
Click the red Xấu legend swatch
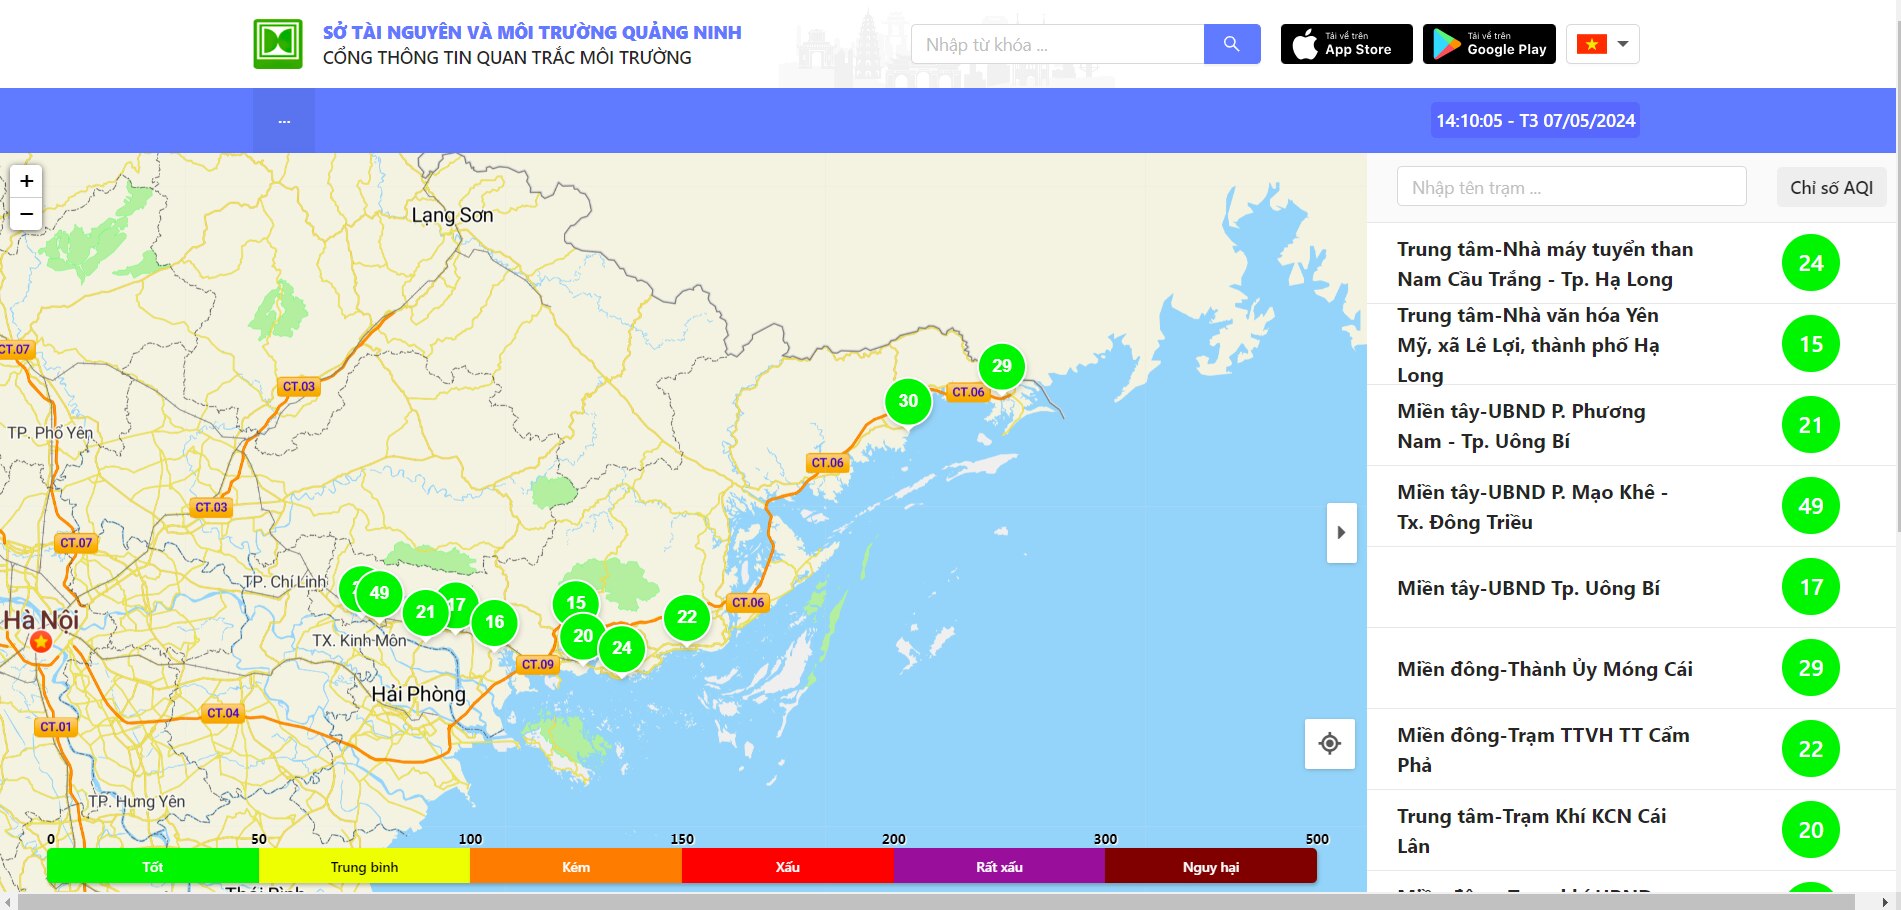click(x=788, y=866)
